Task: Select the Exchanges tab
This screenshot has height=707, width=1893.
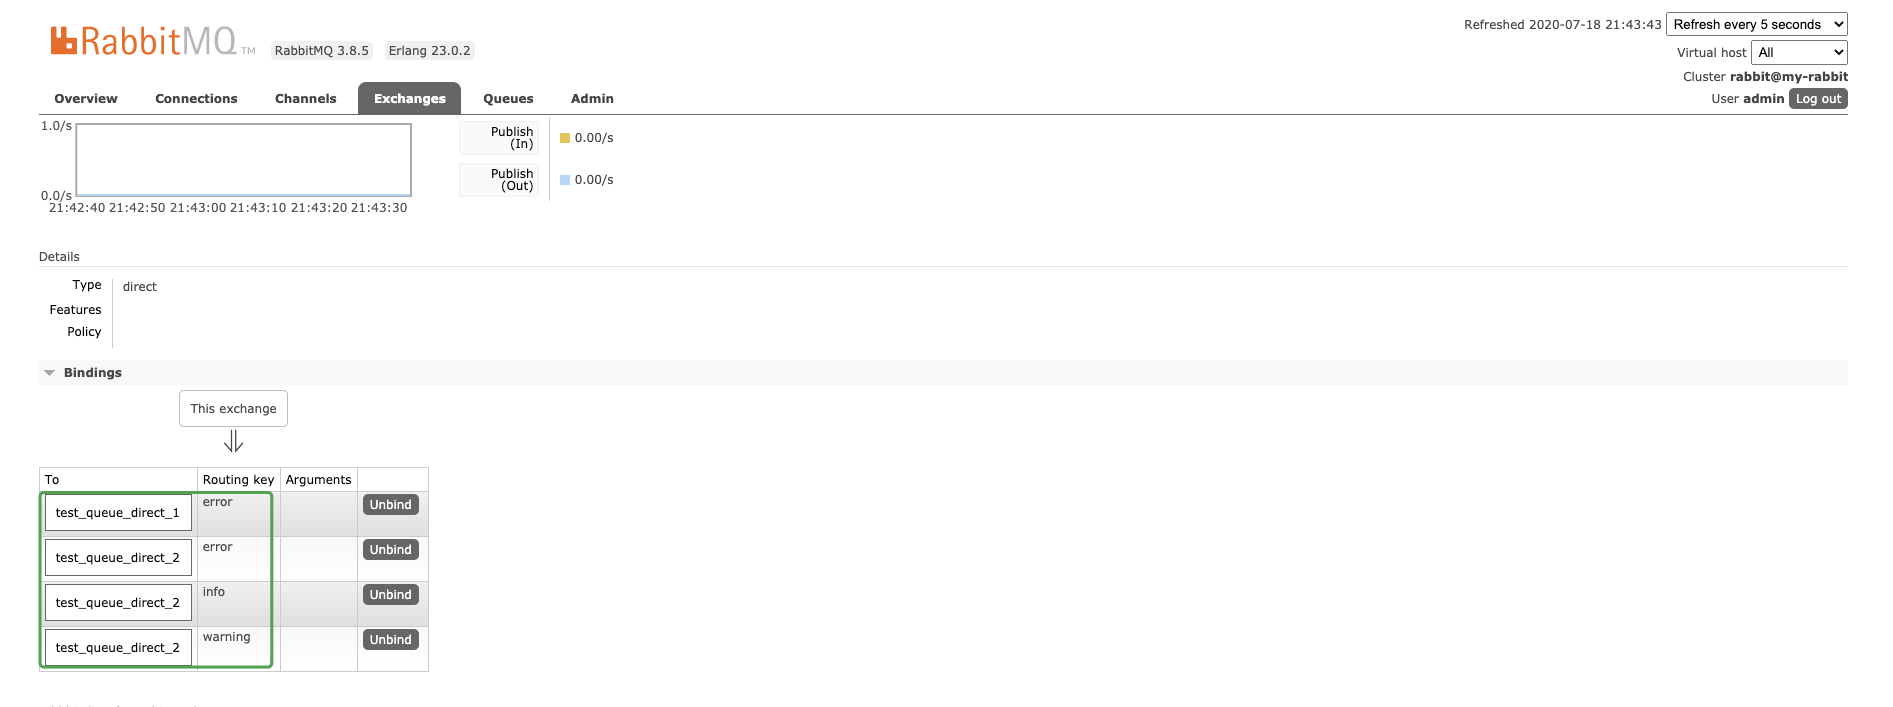Action: [x=410, y=99]
